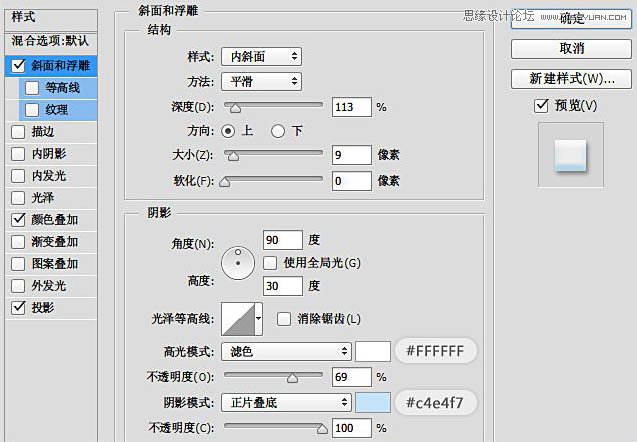
Task: Expand the 光泽等高线 picker arrow
Action: coord(259,319)
